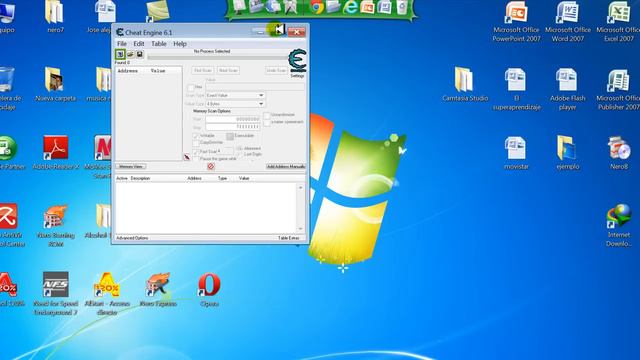Click the scan Value input field
This screenshot has width=640, height=360.
[x=255, y=87]
